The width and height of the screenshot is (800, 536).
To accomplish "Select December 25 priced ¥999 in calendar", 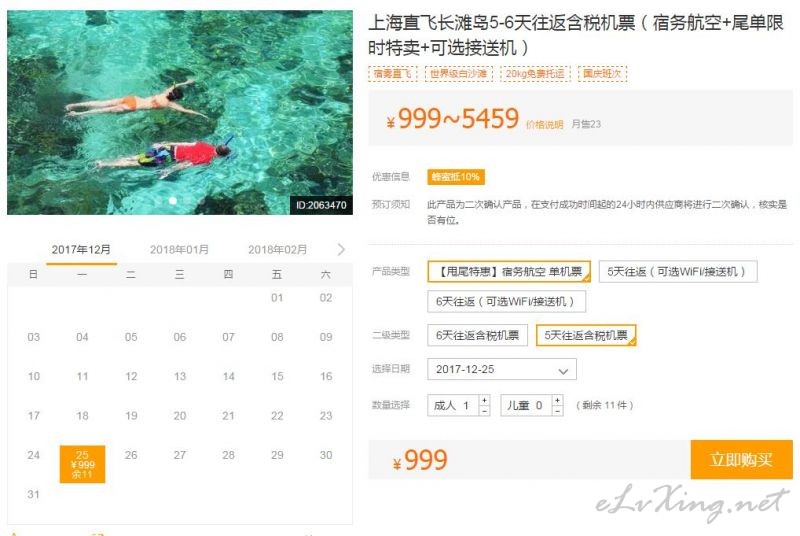I will tap(82, 464).
